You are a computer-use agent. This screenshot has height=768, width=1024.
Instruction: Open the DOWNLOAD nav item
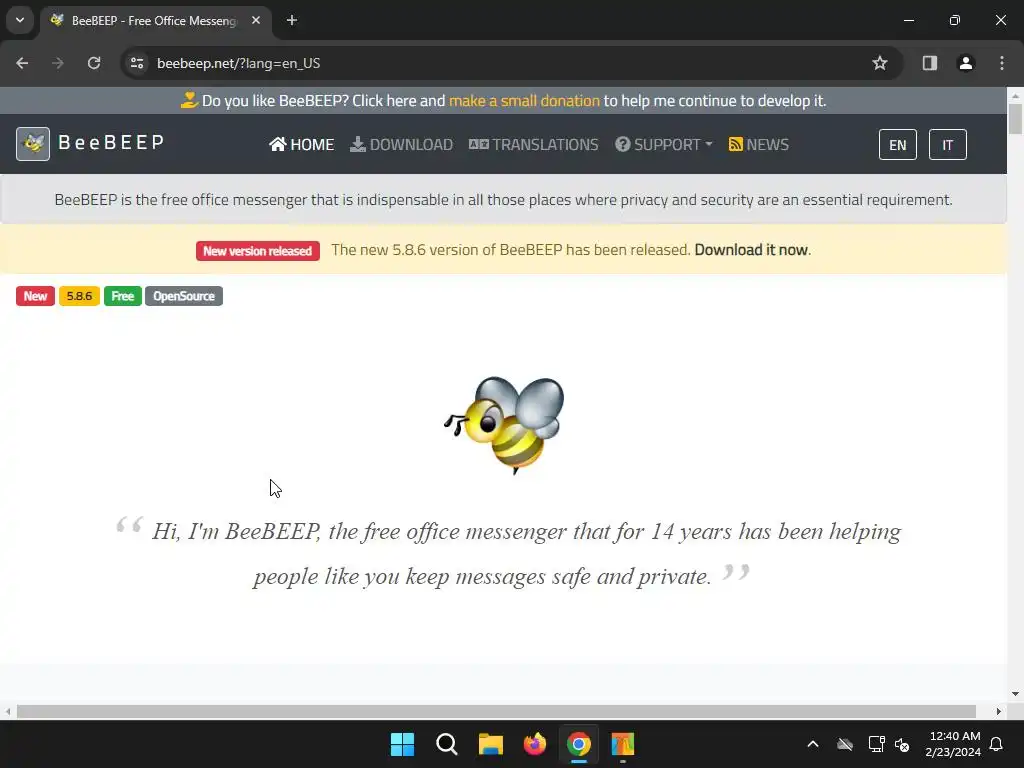click(x=402, y=144)
